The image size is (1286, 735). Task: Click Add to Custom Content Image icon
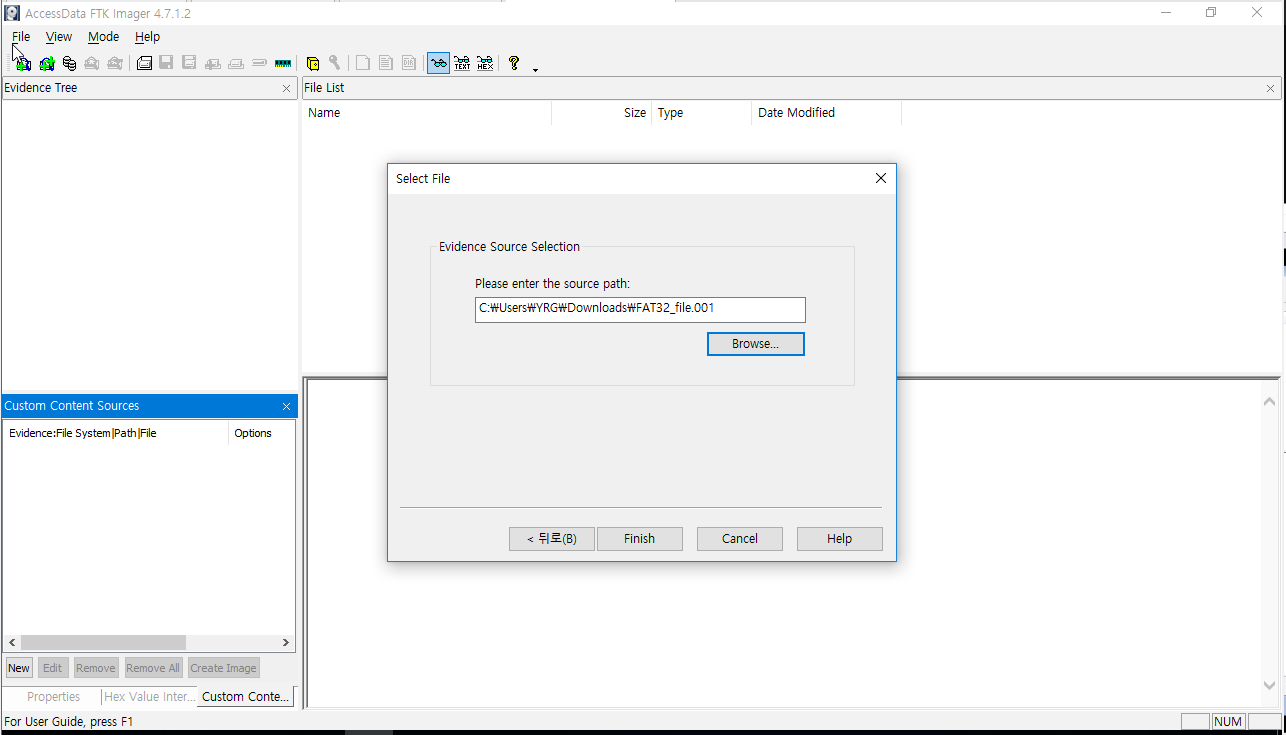coord(213,63)
